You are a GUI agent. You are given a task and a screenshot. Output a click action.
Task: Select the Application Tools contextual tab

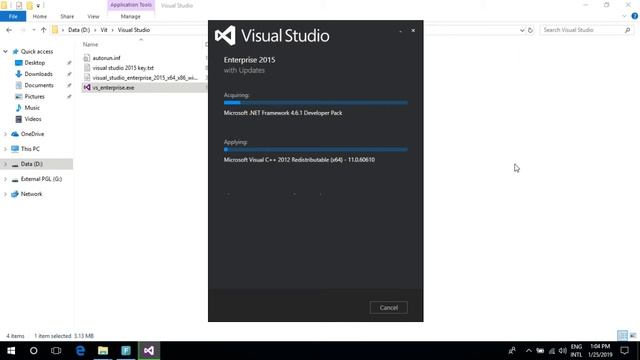(131, 5)
